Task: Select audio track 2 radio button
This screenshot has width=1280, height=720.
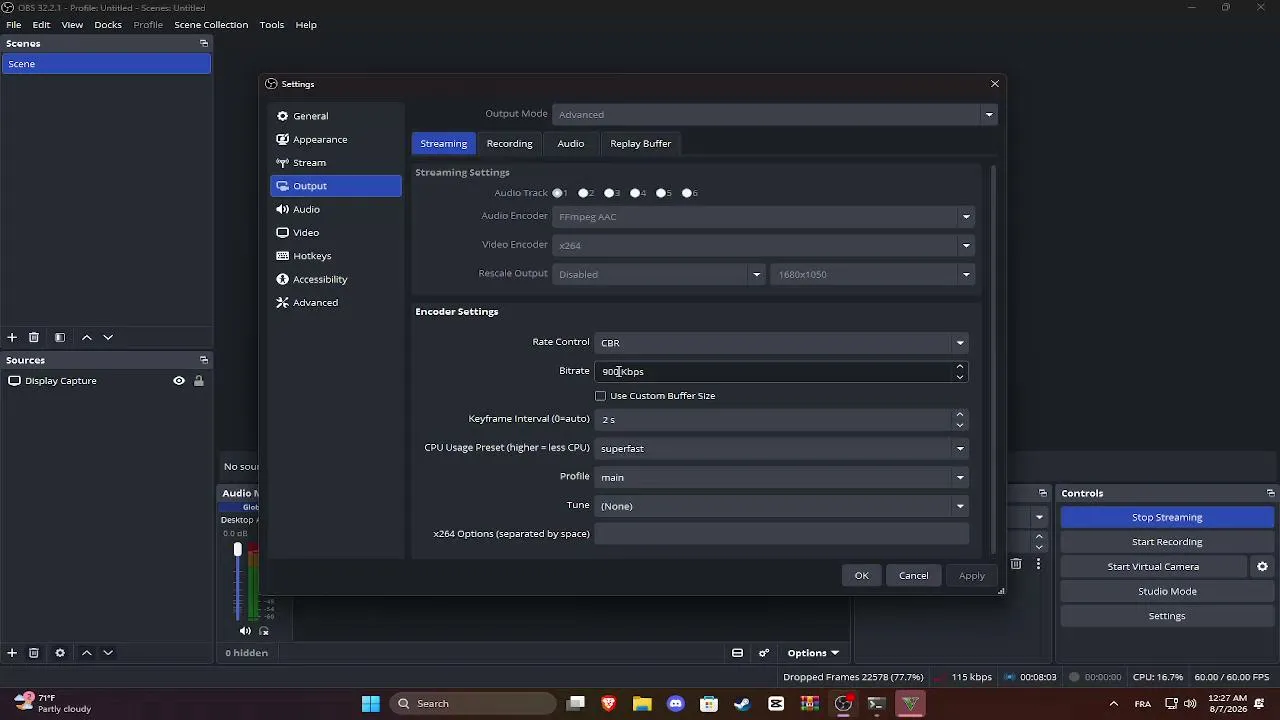Action: click(x=584, y=193)
